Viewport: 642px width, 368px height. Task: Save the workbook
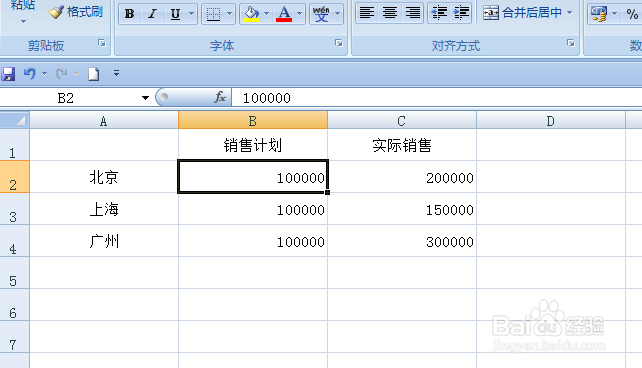(8, 74)
